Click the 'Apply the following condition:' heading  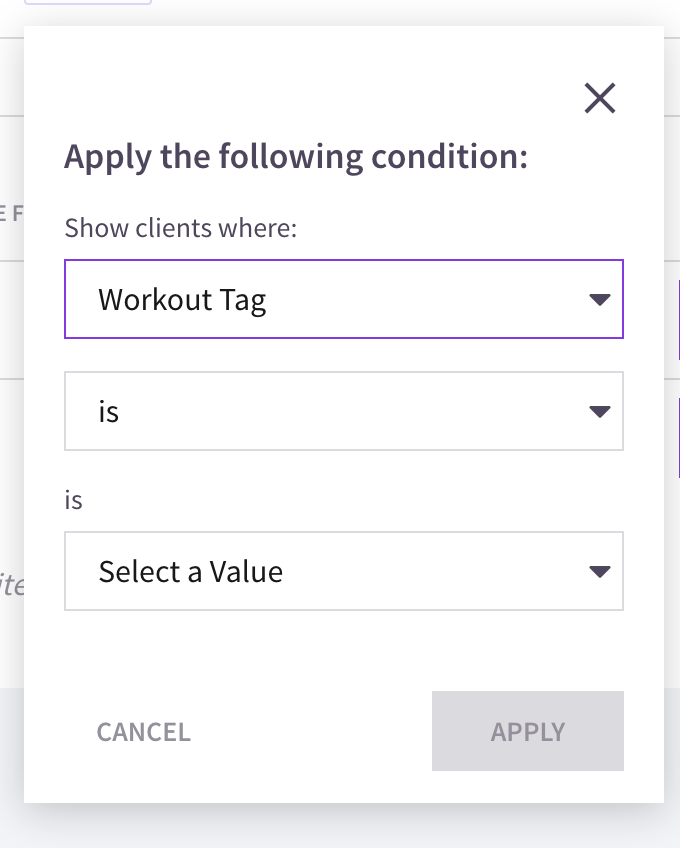click(298, 156)
